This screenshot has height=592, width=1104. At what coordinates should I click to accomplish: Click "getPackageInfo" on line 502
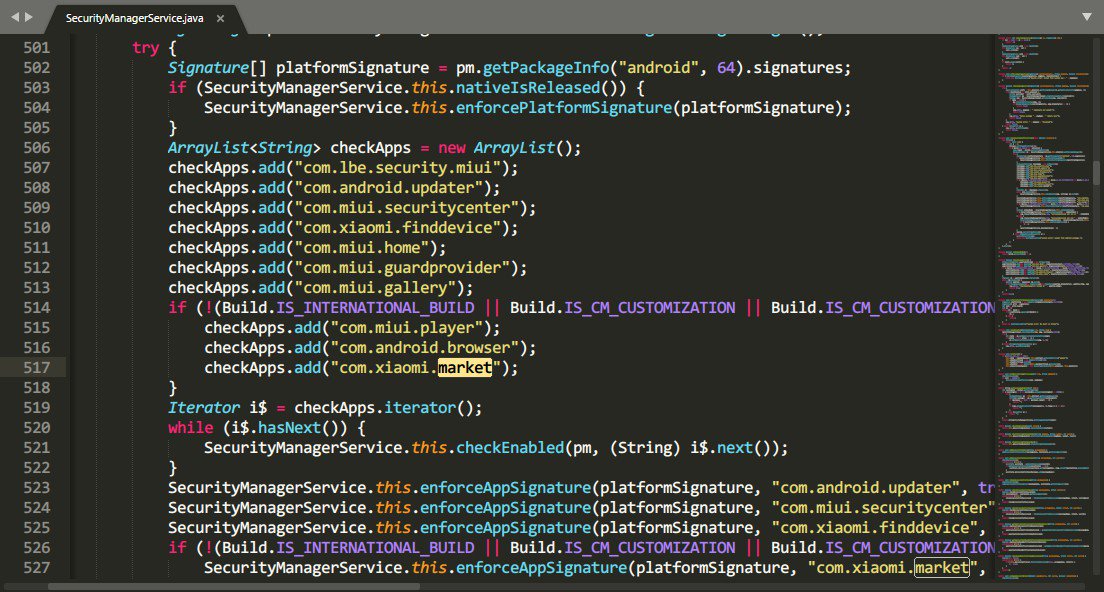click(546, 68)
